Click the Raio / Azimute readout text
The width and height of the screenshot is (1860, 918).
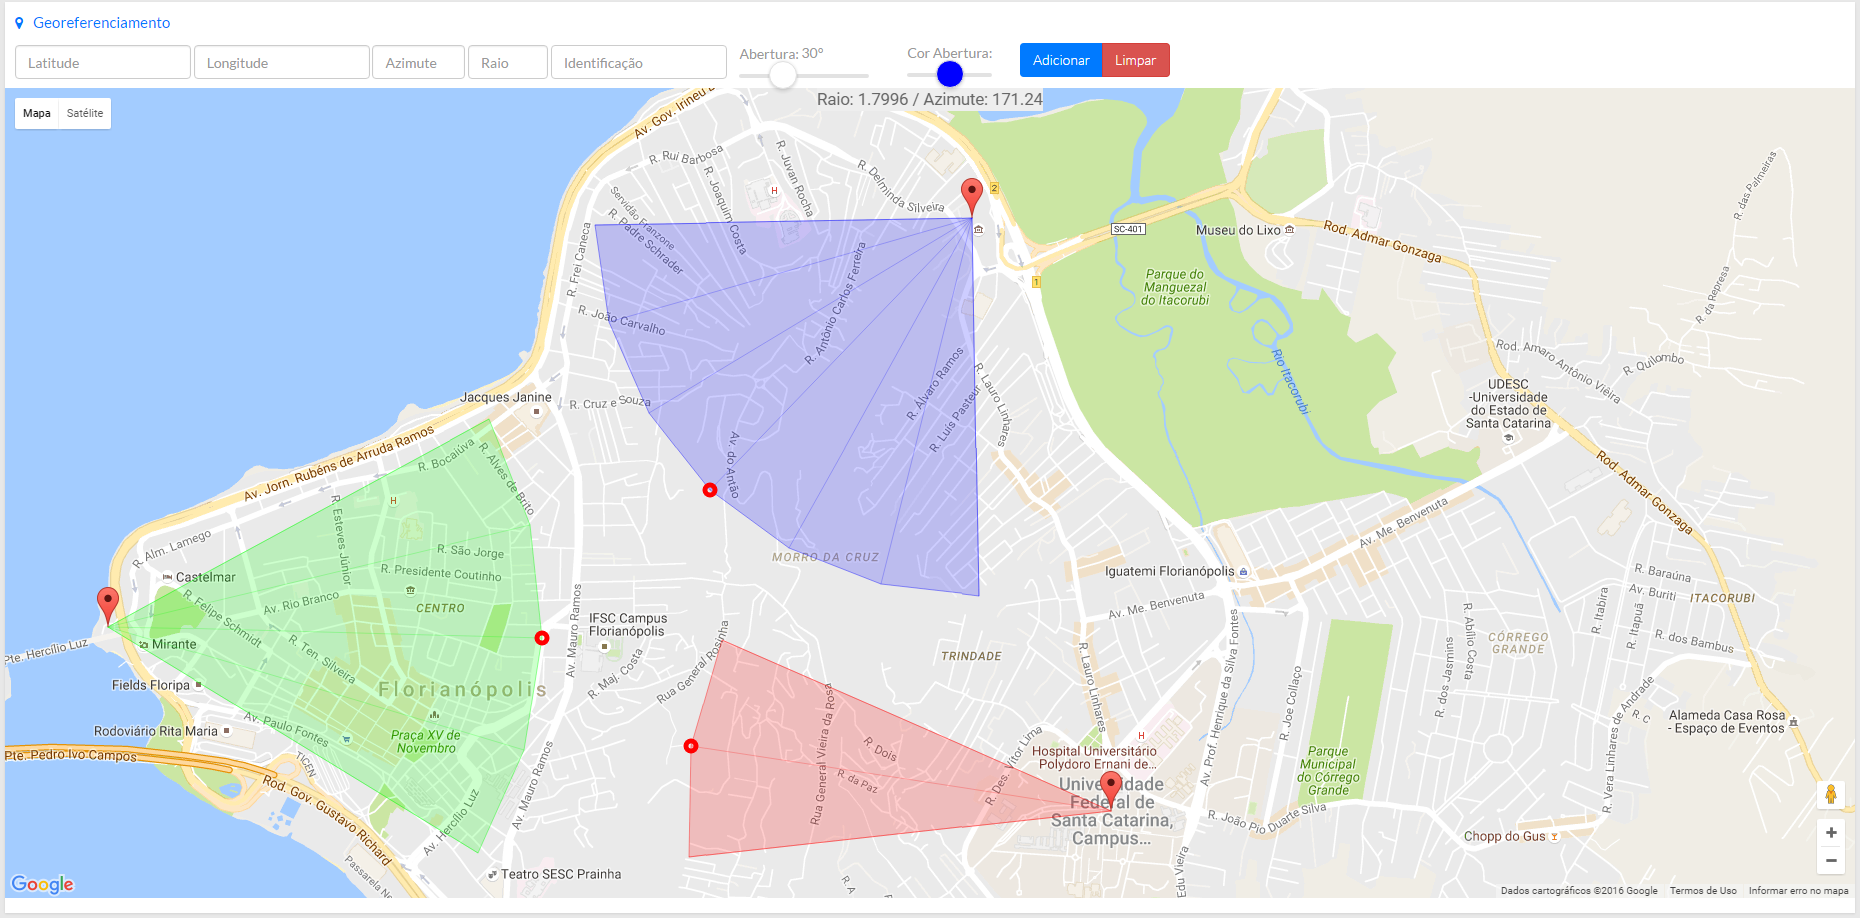click(929, 99)
